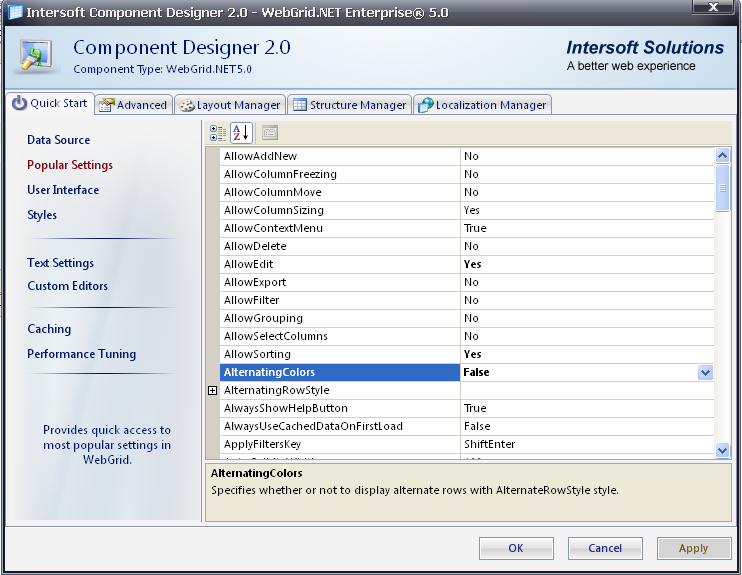Click the Component Designer logo icon in the header
Image resolution: width=742 pixels, height=575 pixels.
(37, 56)
